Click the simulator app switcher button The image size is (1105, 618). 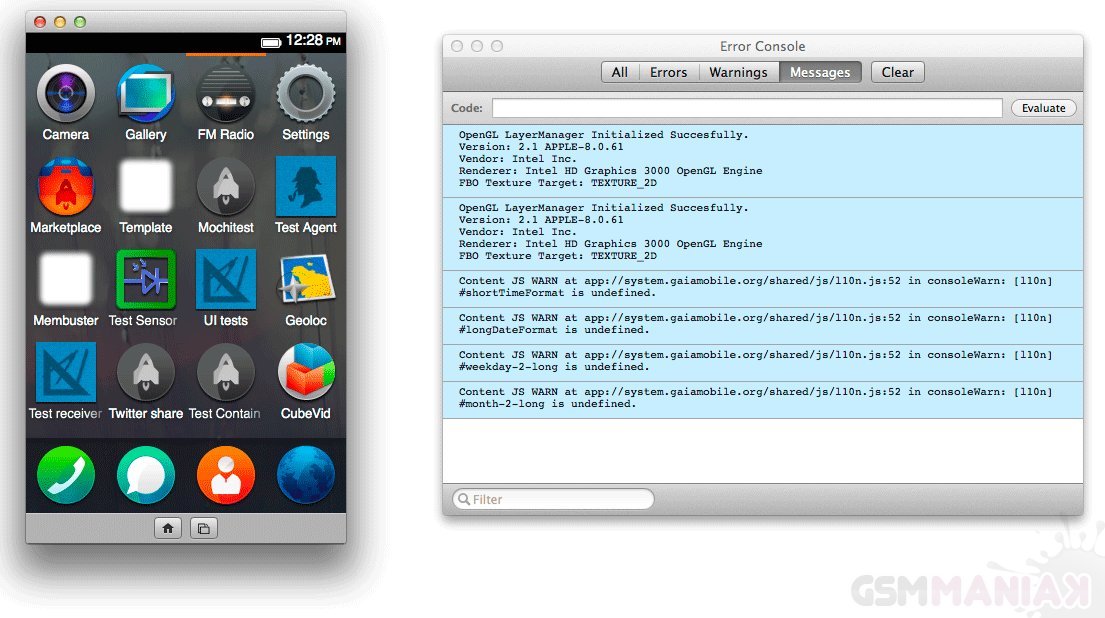coord(204,528)
